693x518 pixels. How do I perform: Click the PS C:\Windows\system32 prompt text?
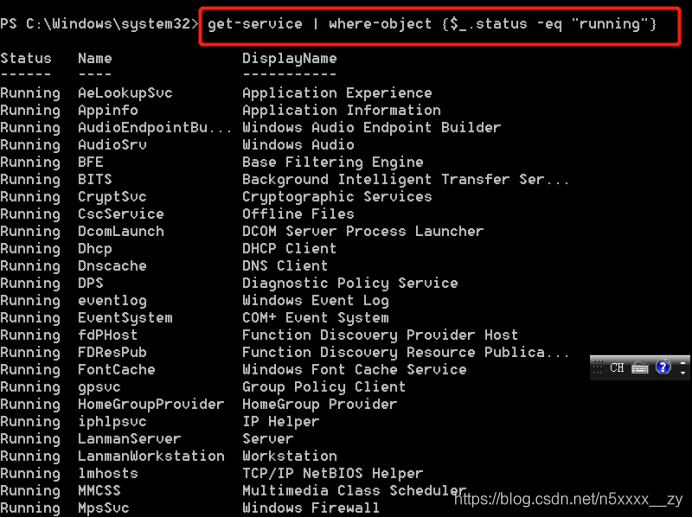click(x=99, y=24)
